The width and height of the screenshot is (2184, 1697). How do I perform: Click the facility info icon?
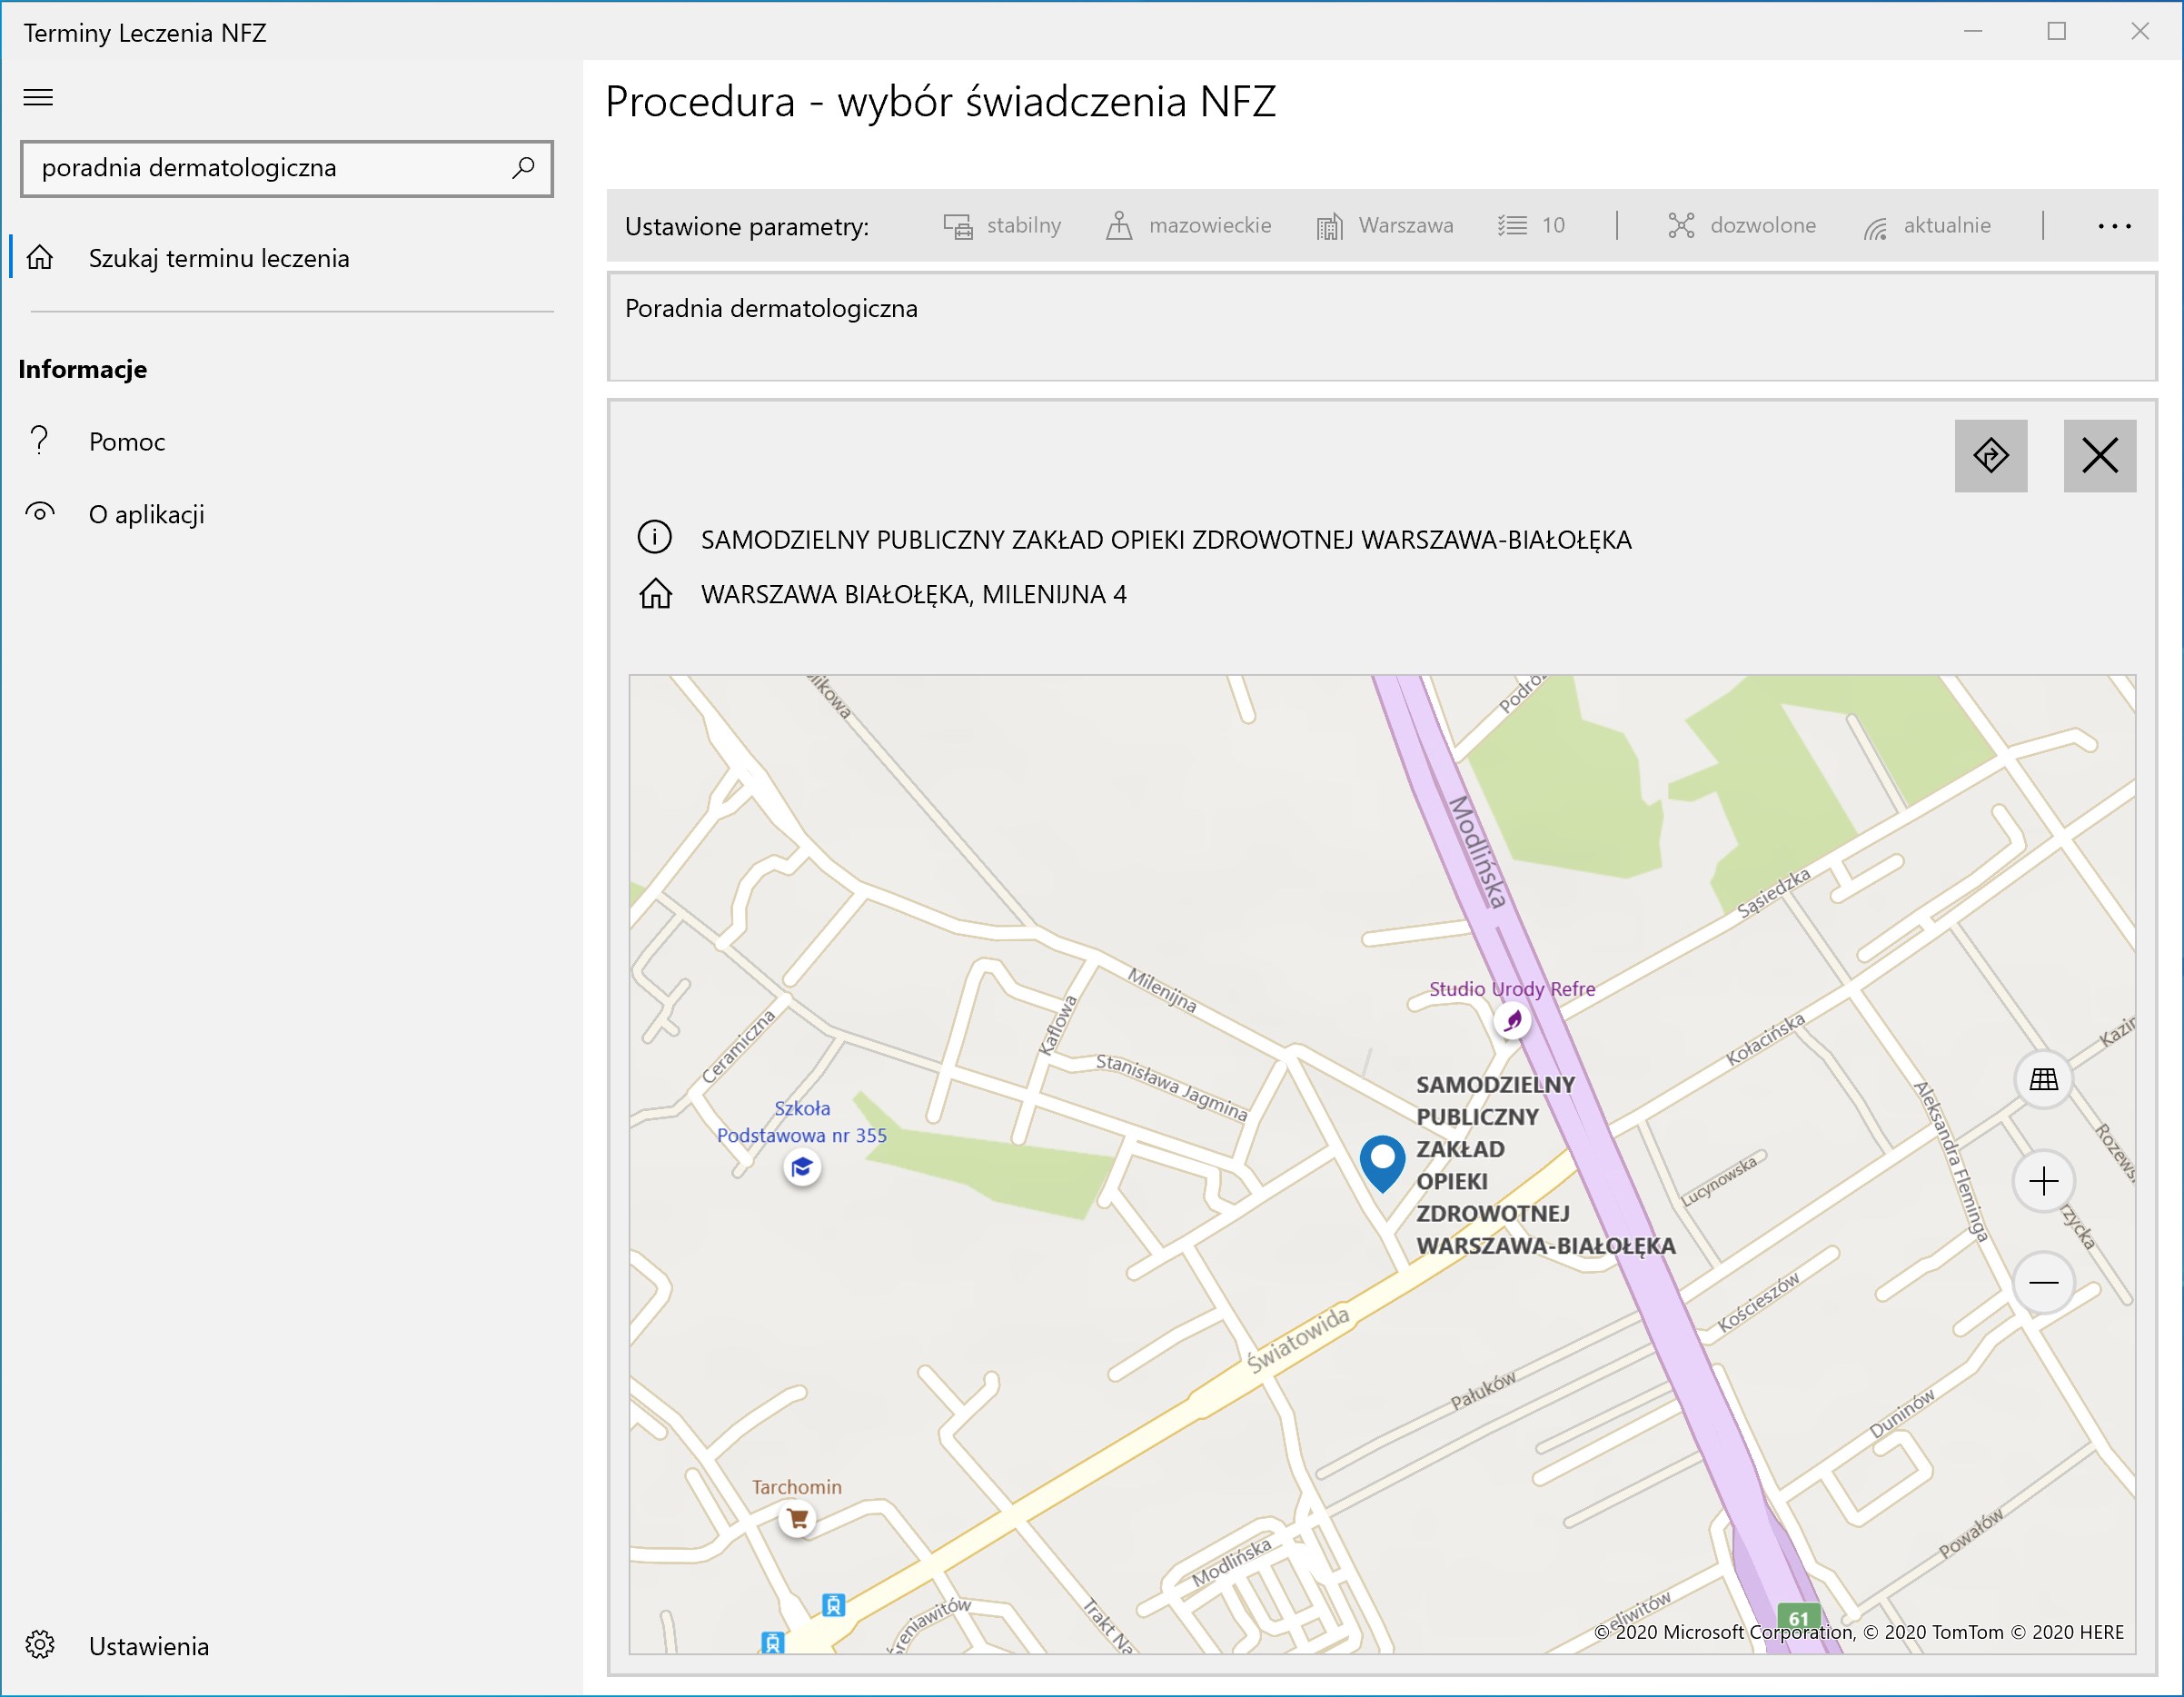coord(655,538)
